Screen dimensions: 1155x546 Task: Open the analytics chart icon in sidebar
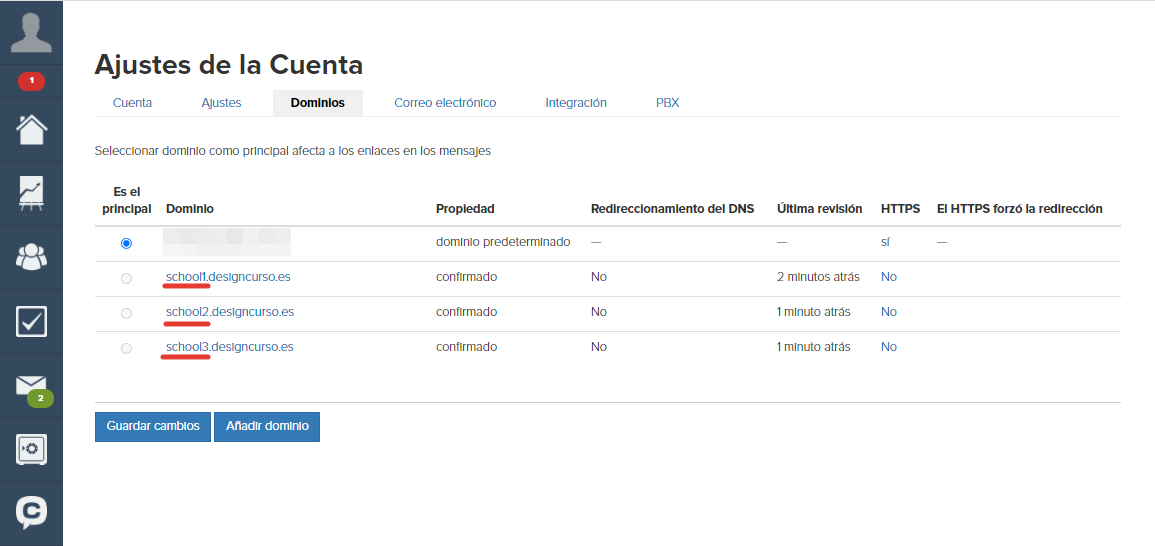tap(31, 193)
